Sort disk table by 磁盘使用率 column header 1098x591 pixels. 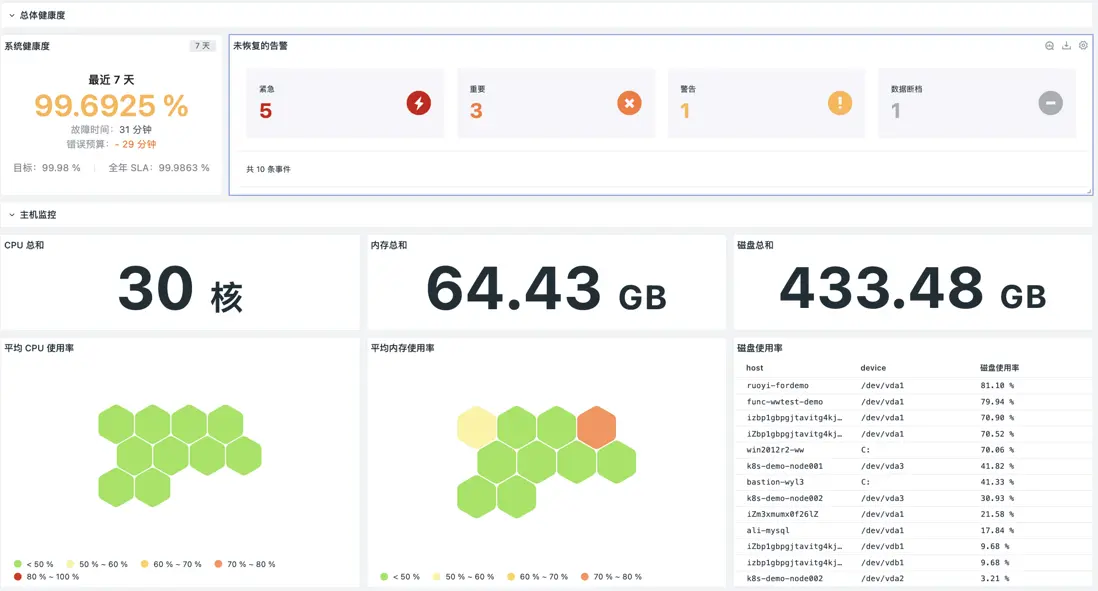pyautogui.click(x=999, y=368)
